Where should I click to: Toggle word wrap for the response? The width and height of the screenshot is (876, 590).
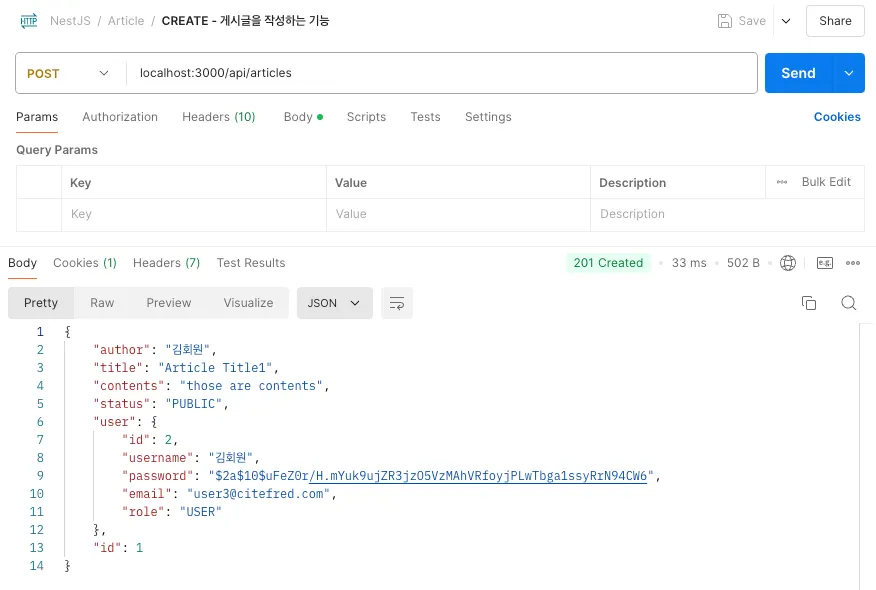pos(397,303)
